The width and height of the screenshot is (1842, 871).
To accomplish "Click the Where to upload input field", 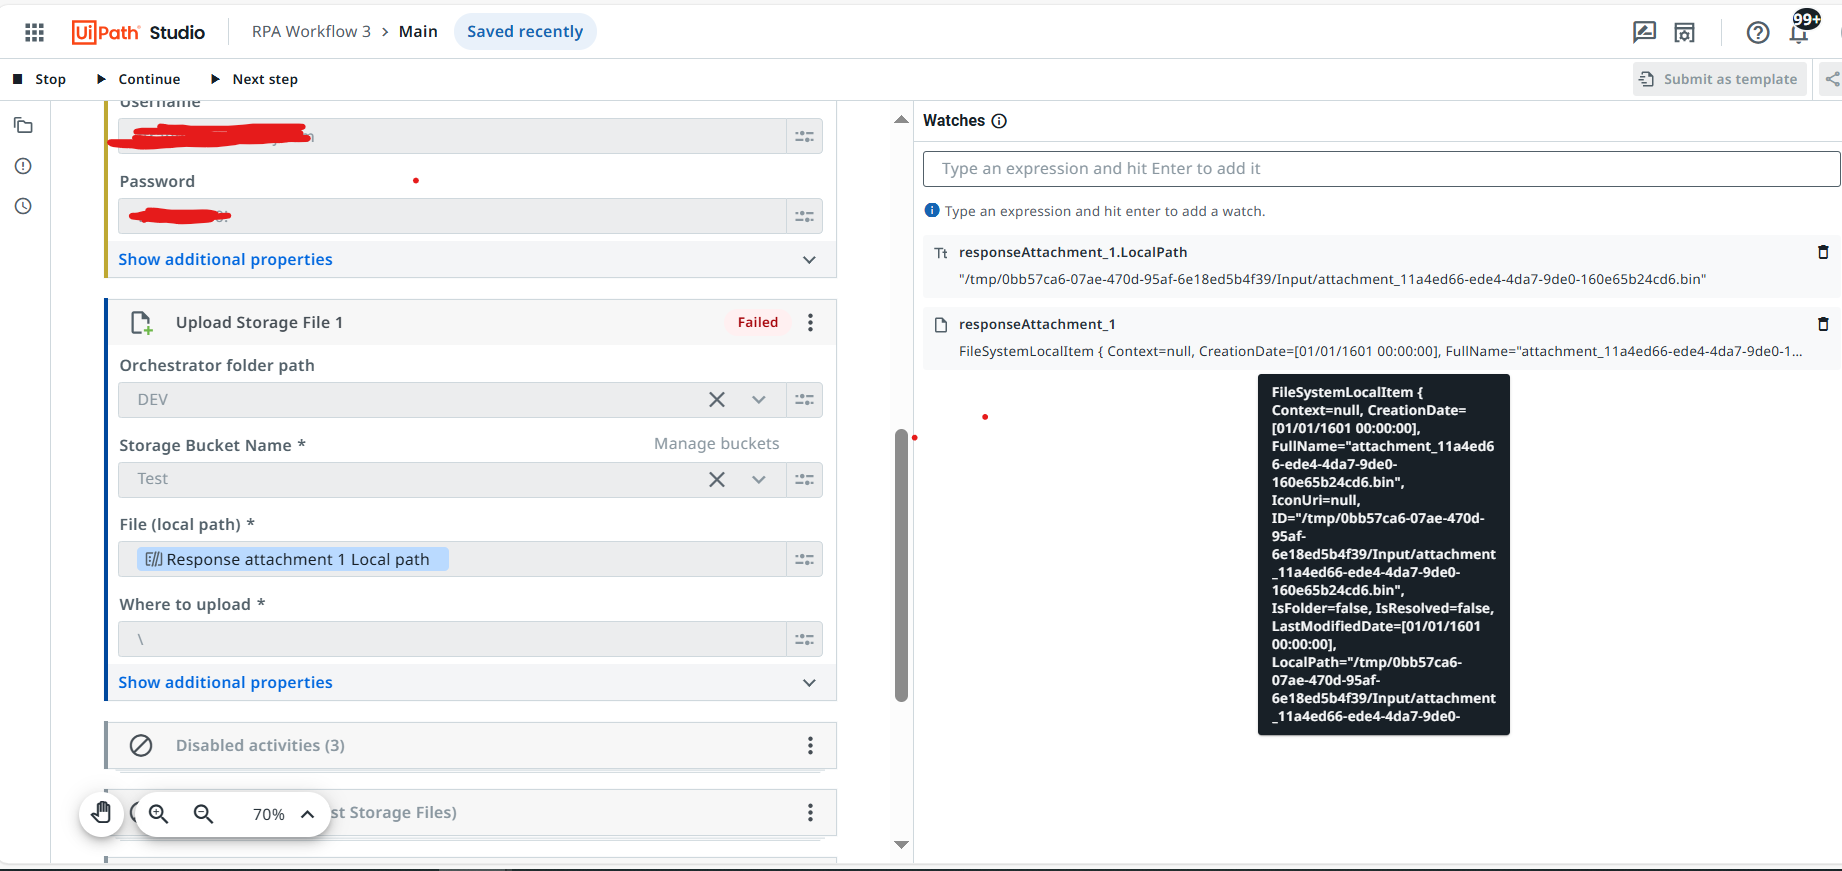I will (452, 639).
